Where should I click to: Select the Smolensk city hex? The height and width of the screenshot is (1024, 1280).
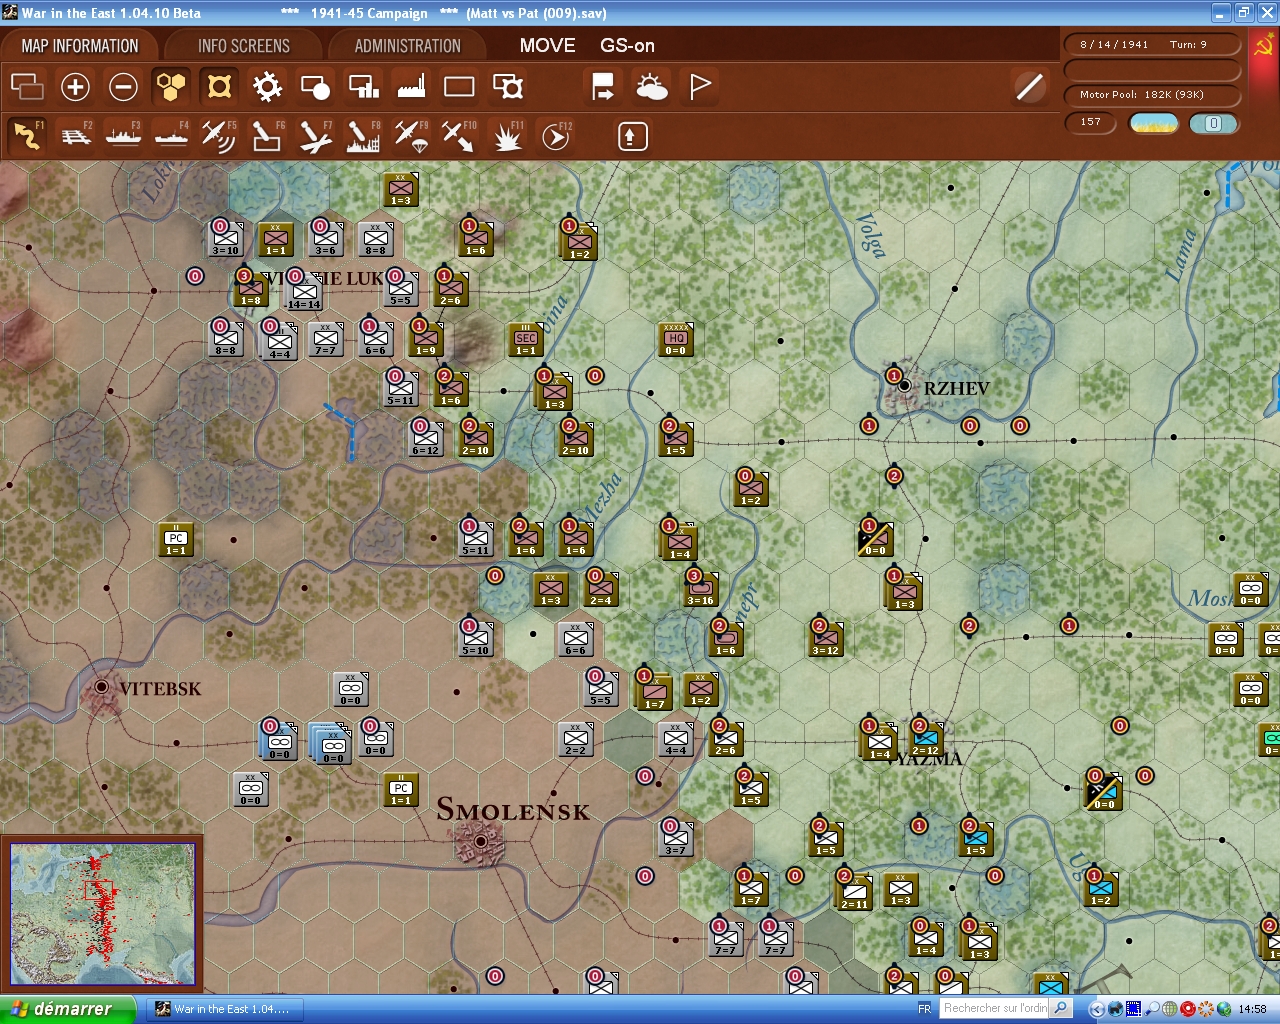coord(481,841)
